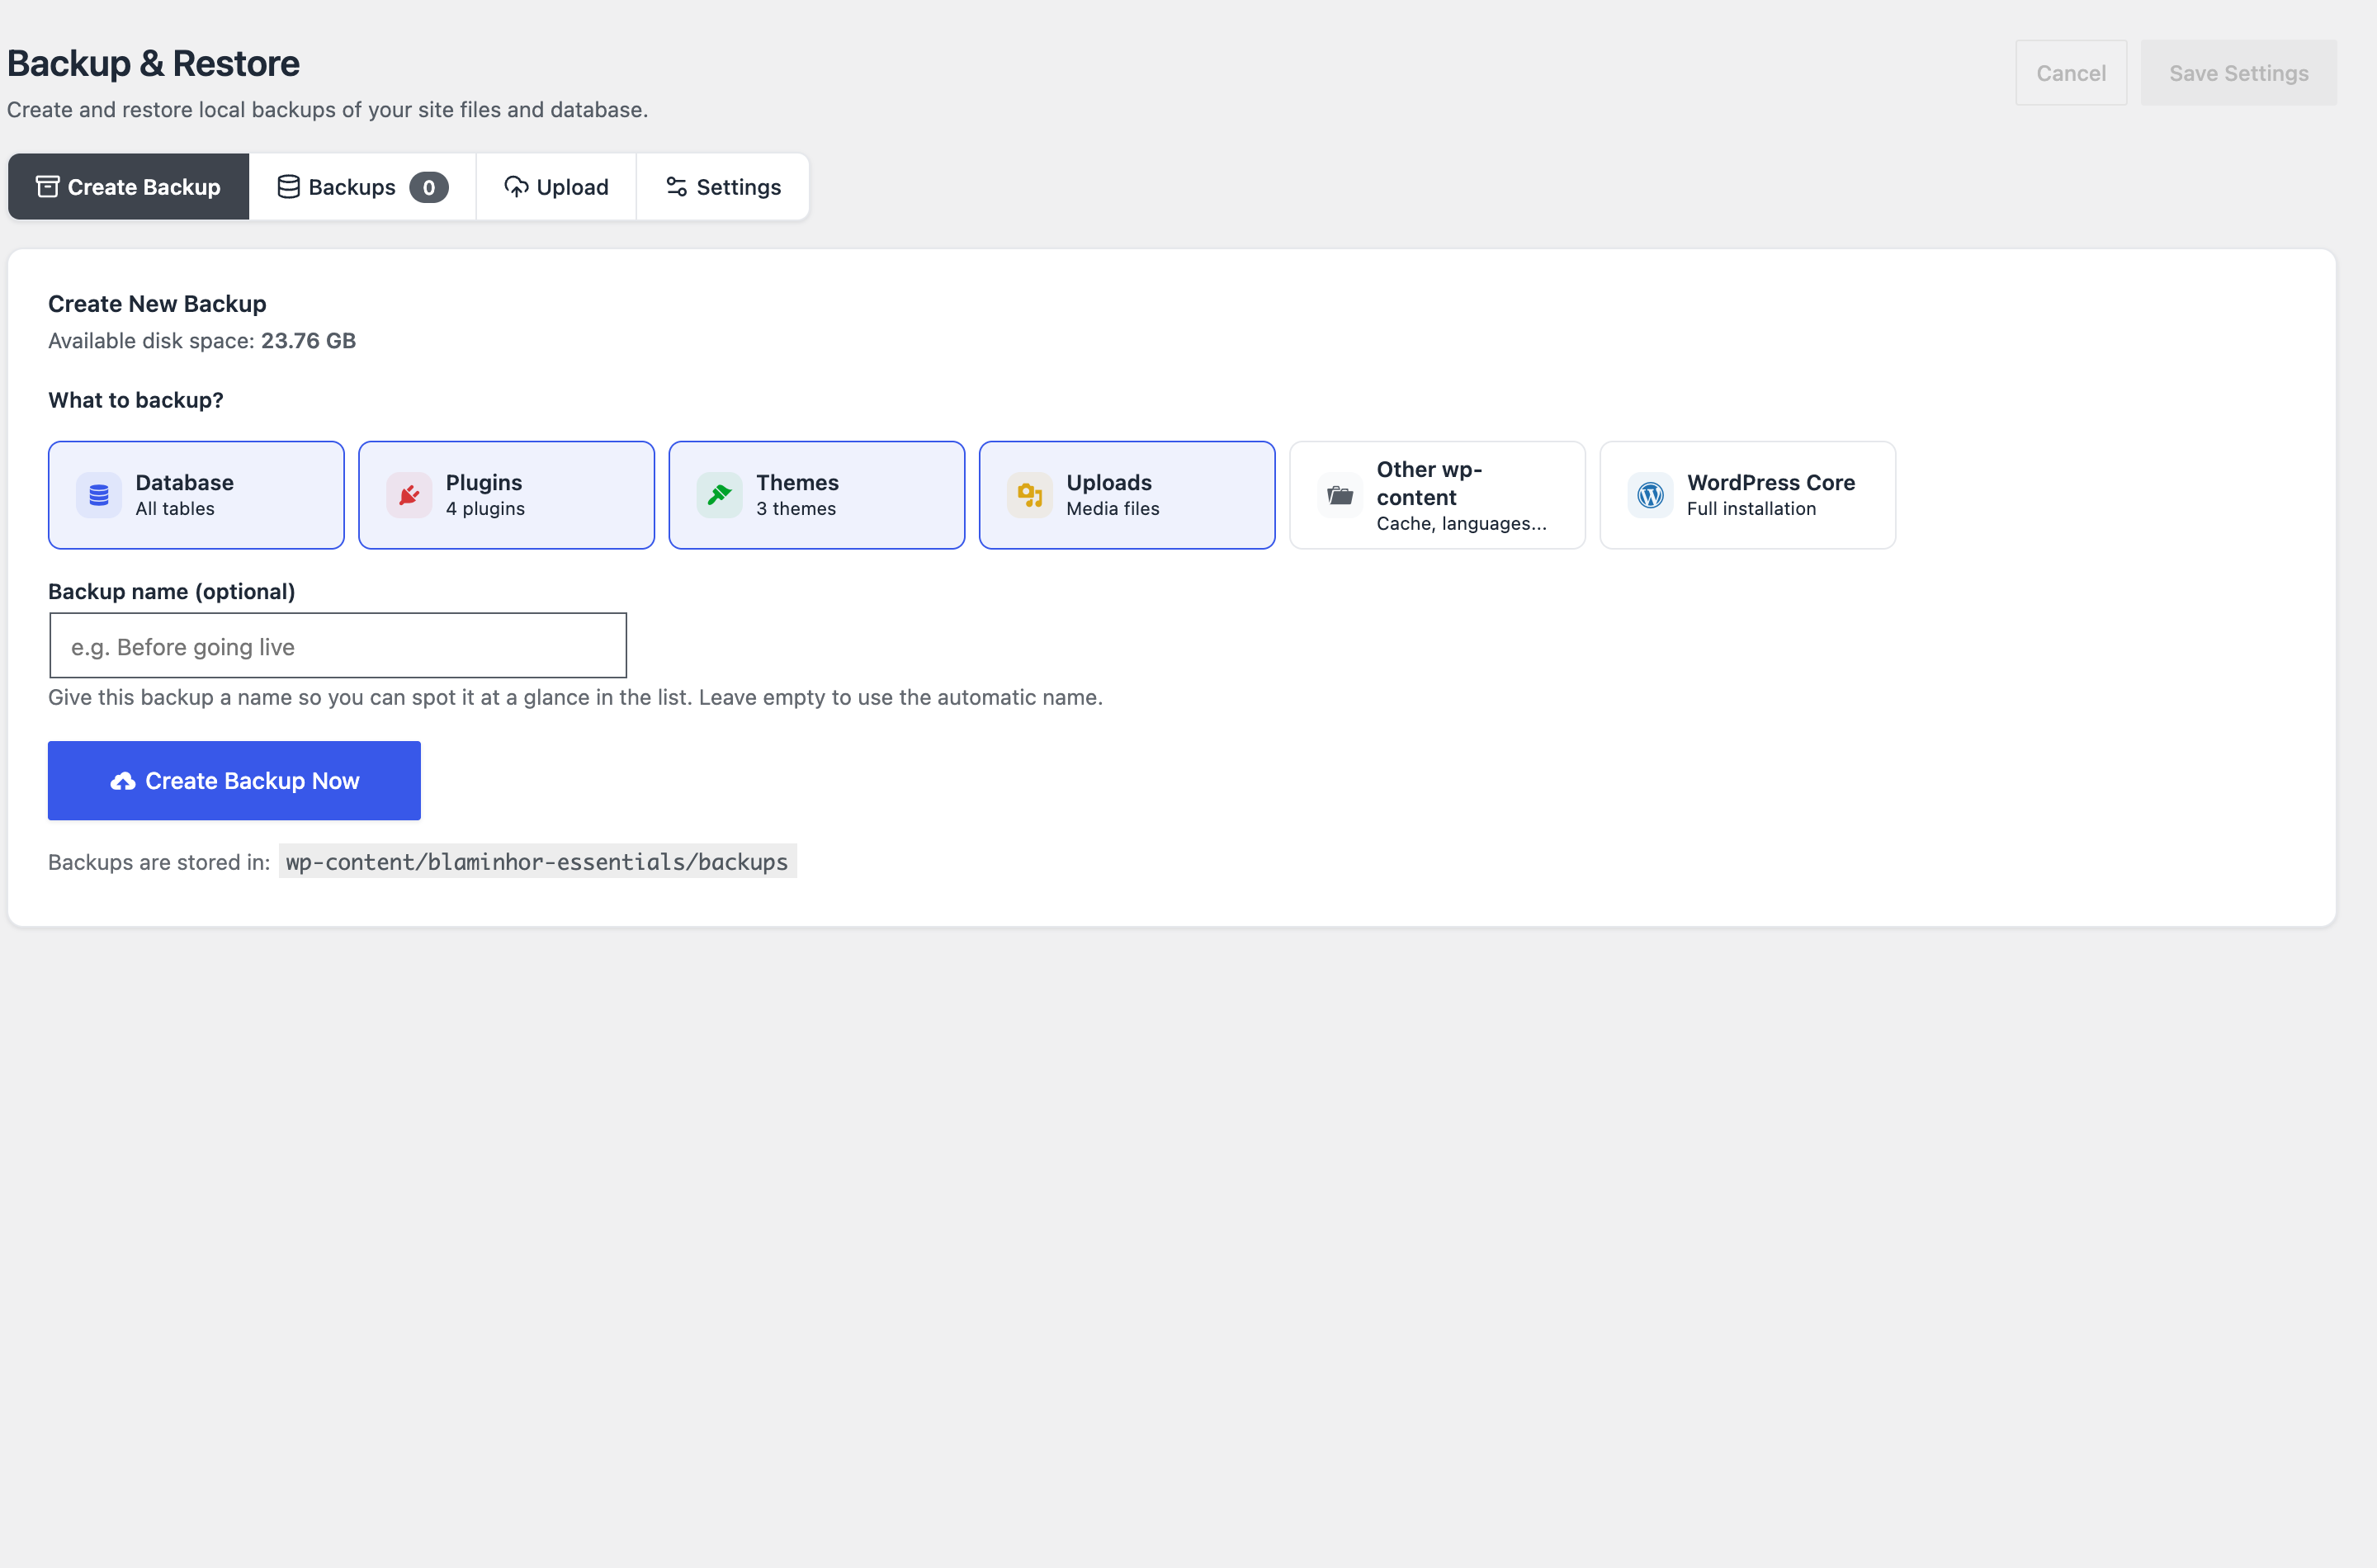
Task: Click the WordPress Core logo icon
Action: 1650,495
